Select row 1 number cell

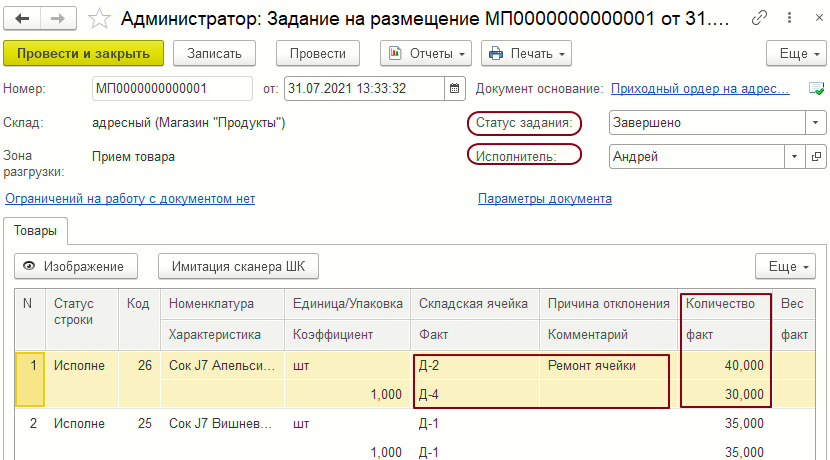(30, 380)
